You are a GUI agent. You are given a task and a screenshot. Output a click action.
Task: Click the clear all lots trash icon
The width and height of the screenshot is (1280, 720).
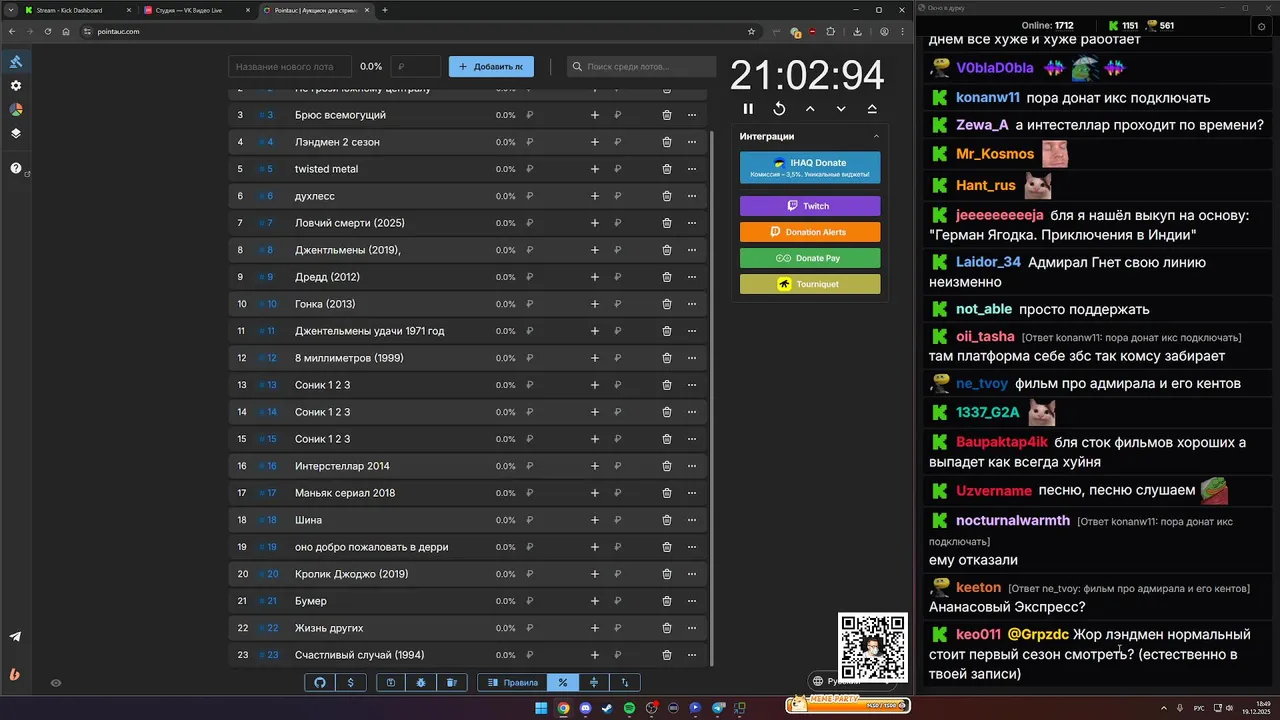point(451,682)
